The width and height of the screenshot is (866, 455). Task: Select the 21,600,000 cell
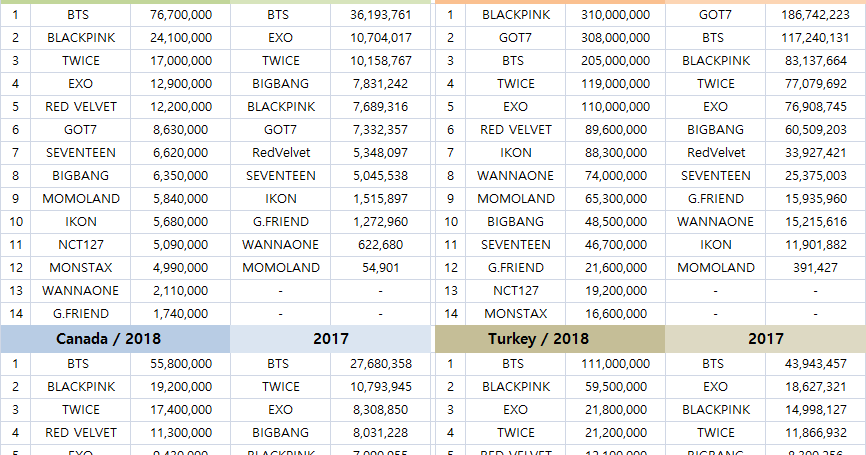tap(616, 268)
